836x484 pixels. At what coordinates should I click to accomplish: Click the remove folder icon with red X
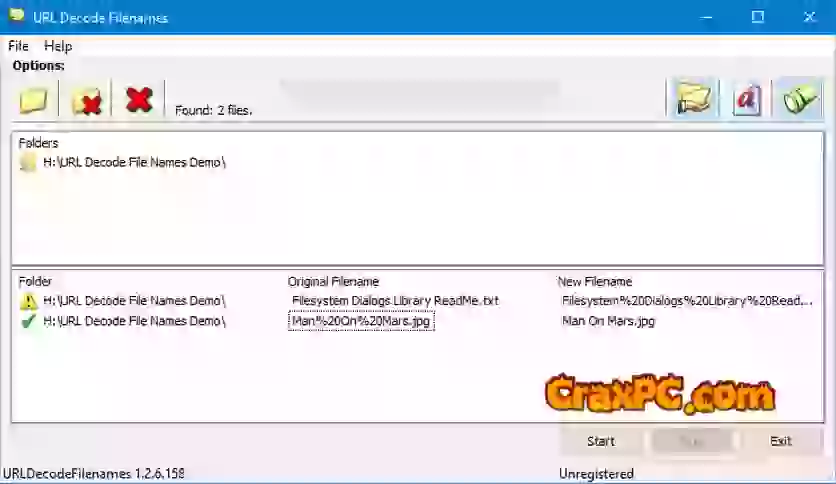pyautogui.click(x=87, y=100)
